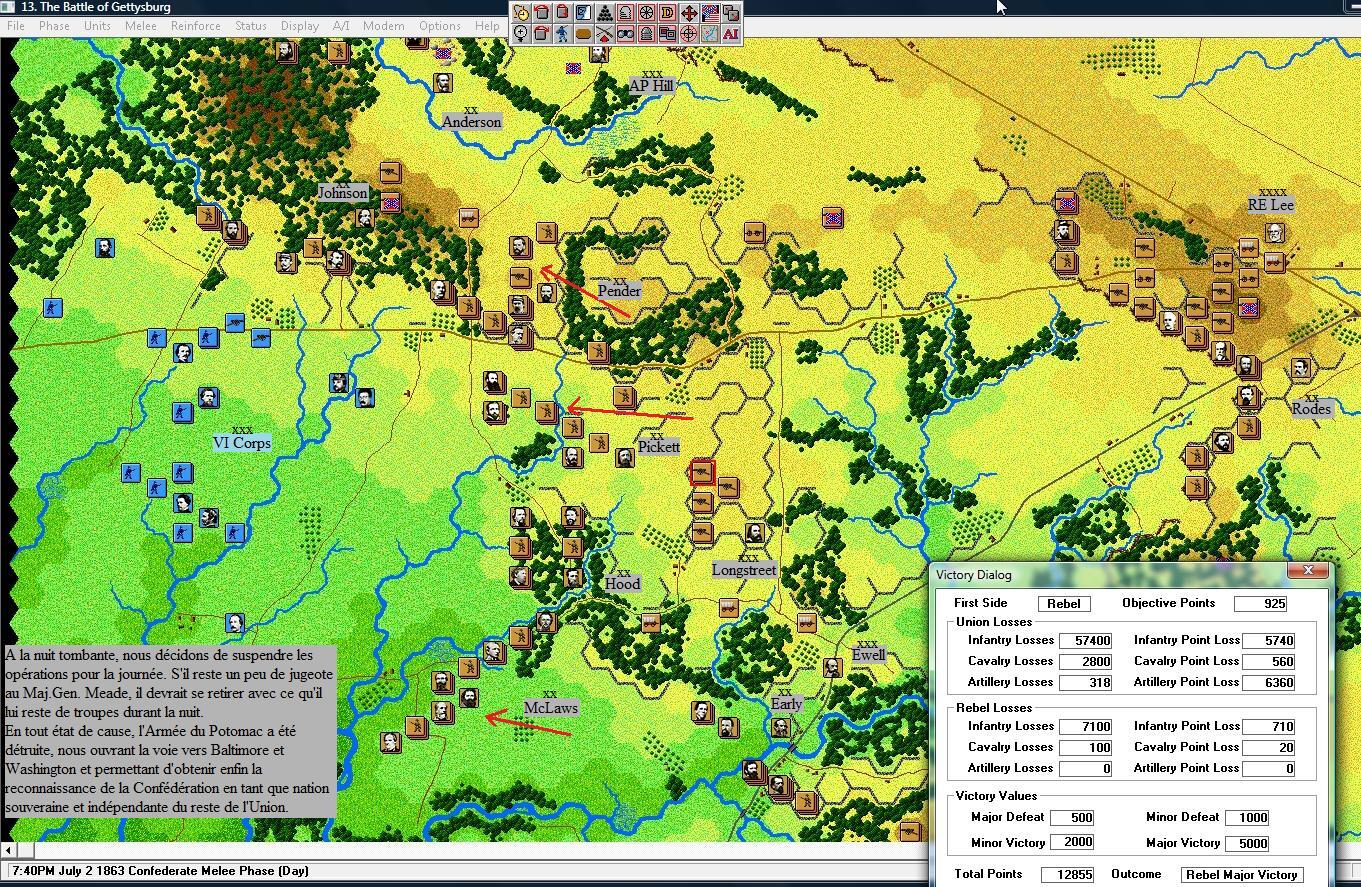Click the Minor Victory value field
The width and height of the screenshot is (1361, 887).
click(x=1072, y=843)
